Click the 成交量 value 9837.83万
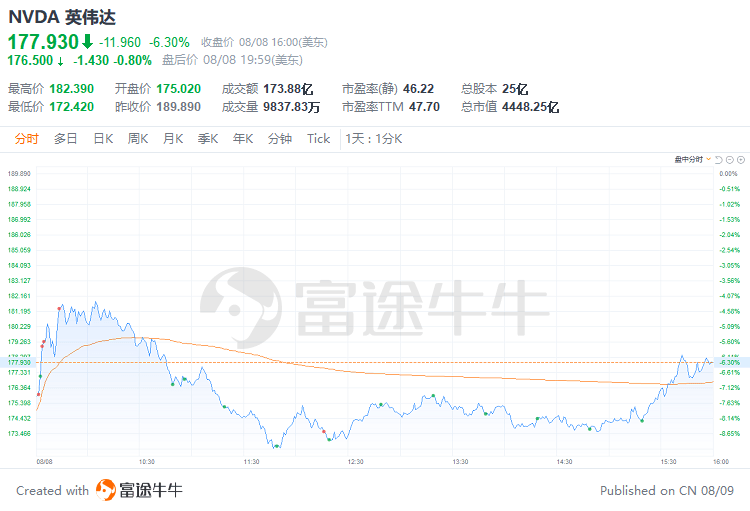Viewport: 750px width, 511px height. (x=291, y=107)
